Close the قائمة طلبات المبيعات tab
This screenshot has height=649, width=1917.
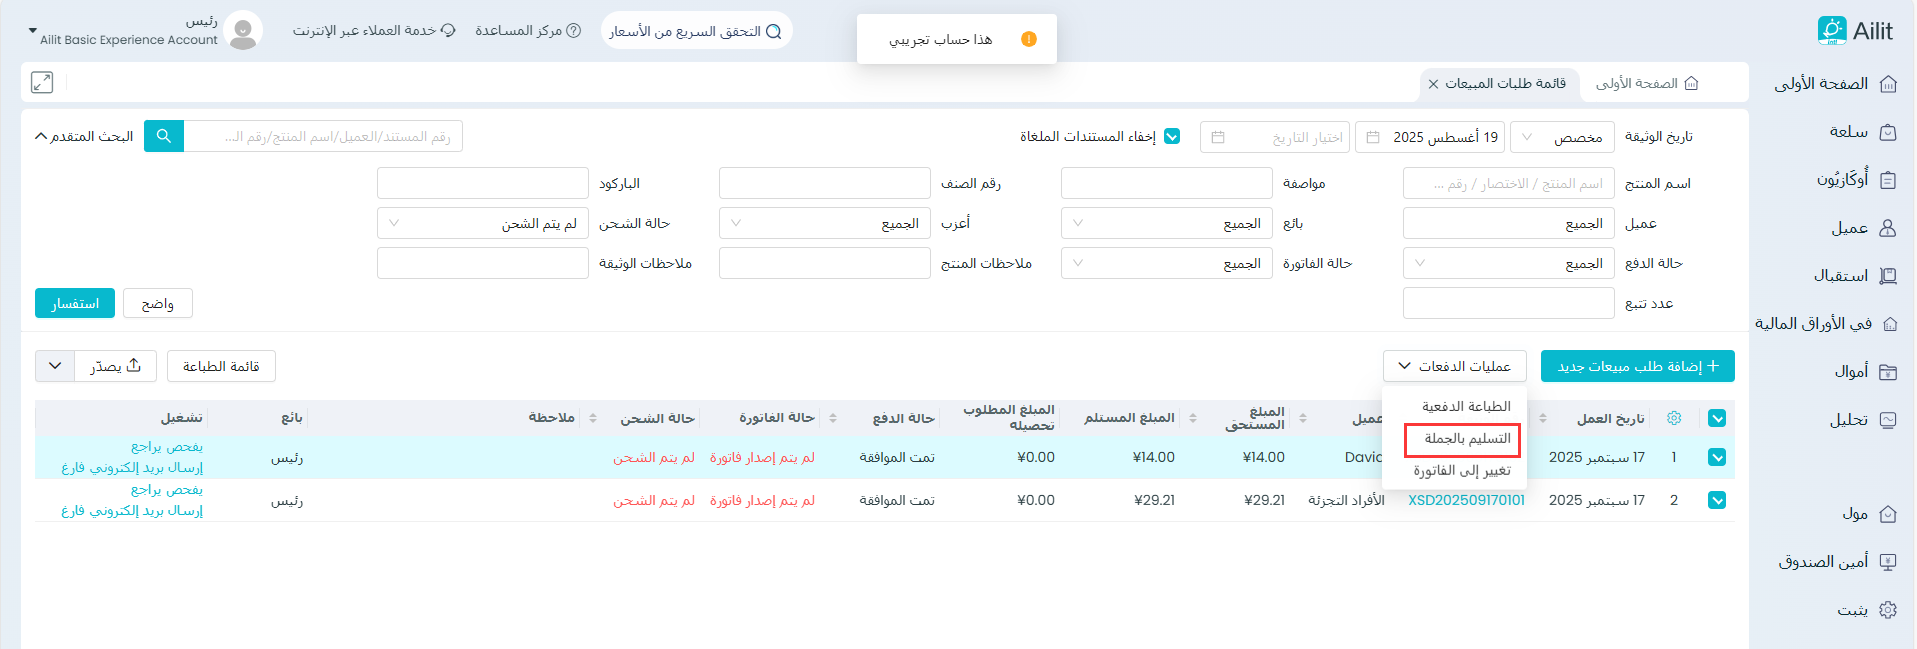(1433, 84)
